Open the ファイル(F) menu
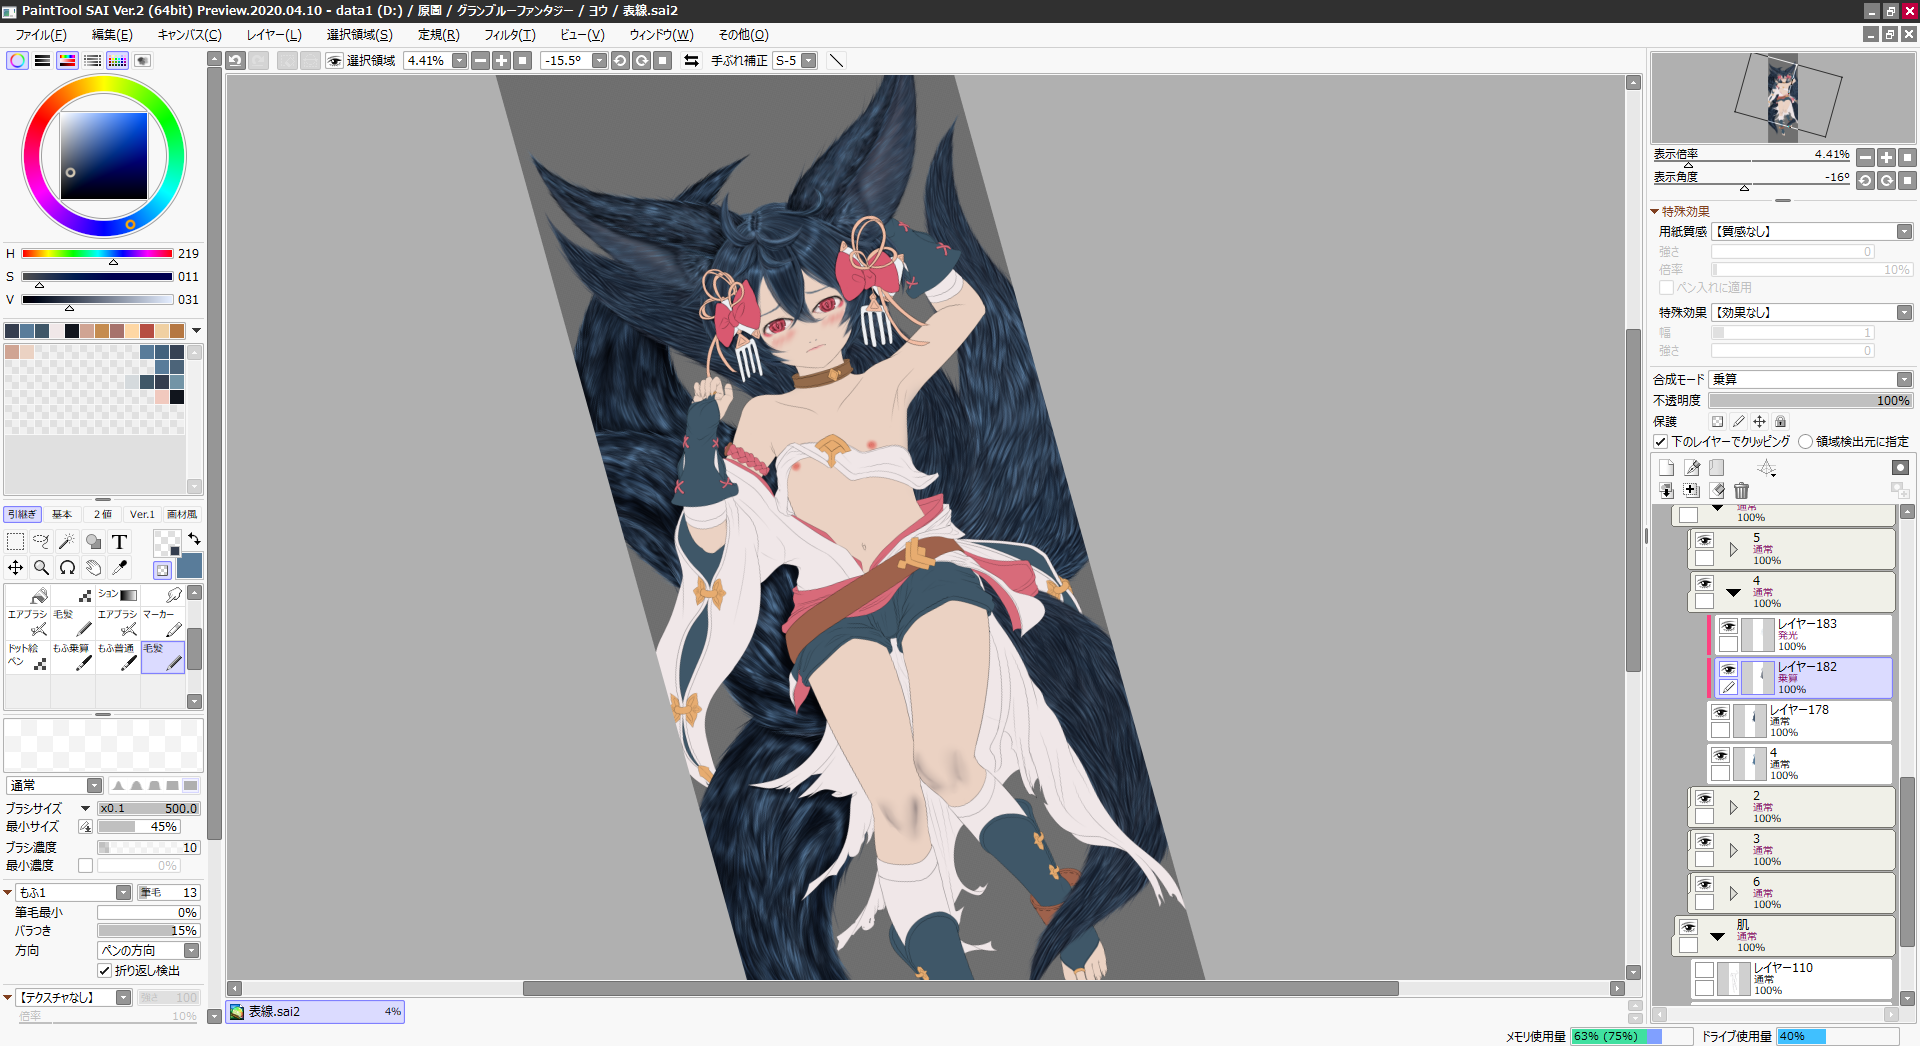This screenshot has height=1046, width=1920. pos(41,34)
